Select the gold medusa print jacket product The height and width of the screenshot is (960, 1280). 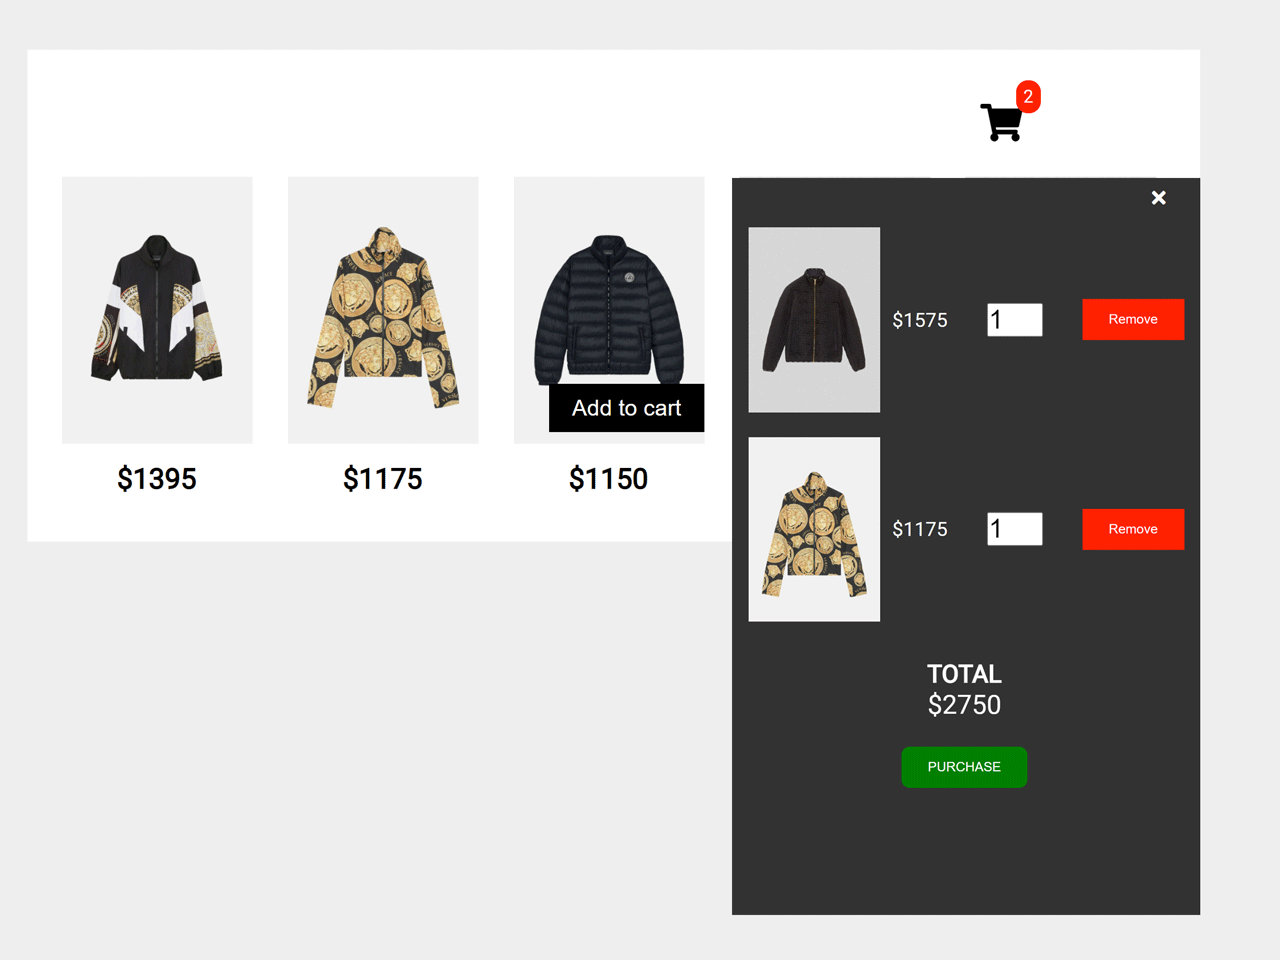(x=383, y=310)
